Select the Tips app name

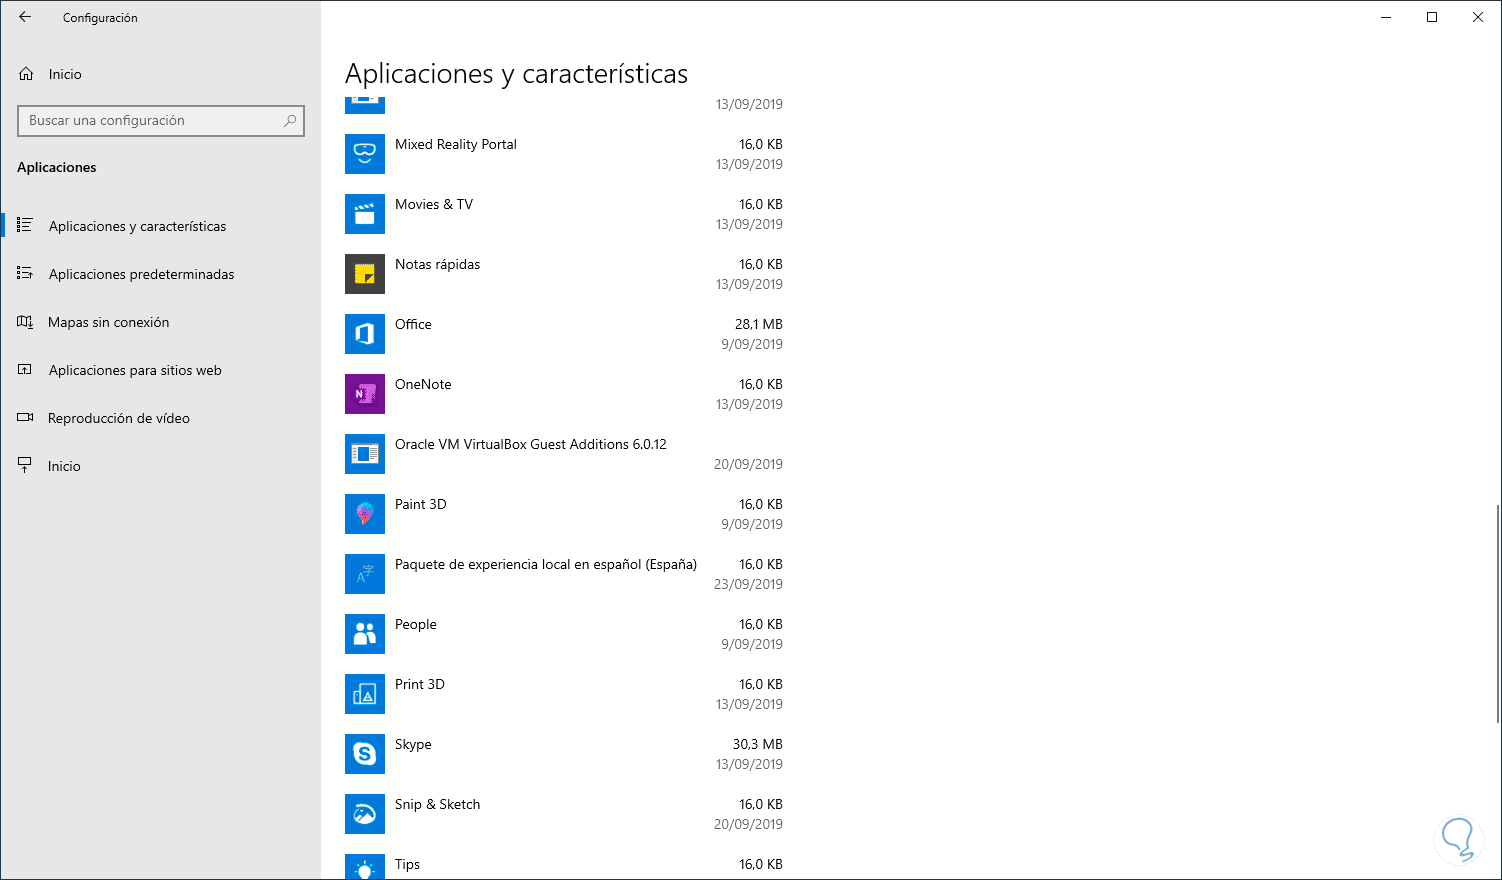(x=407, y=864)
